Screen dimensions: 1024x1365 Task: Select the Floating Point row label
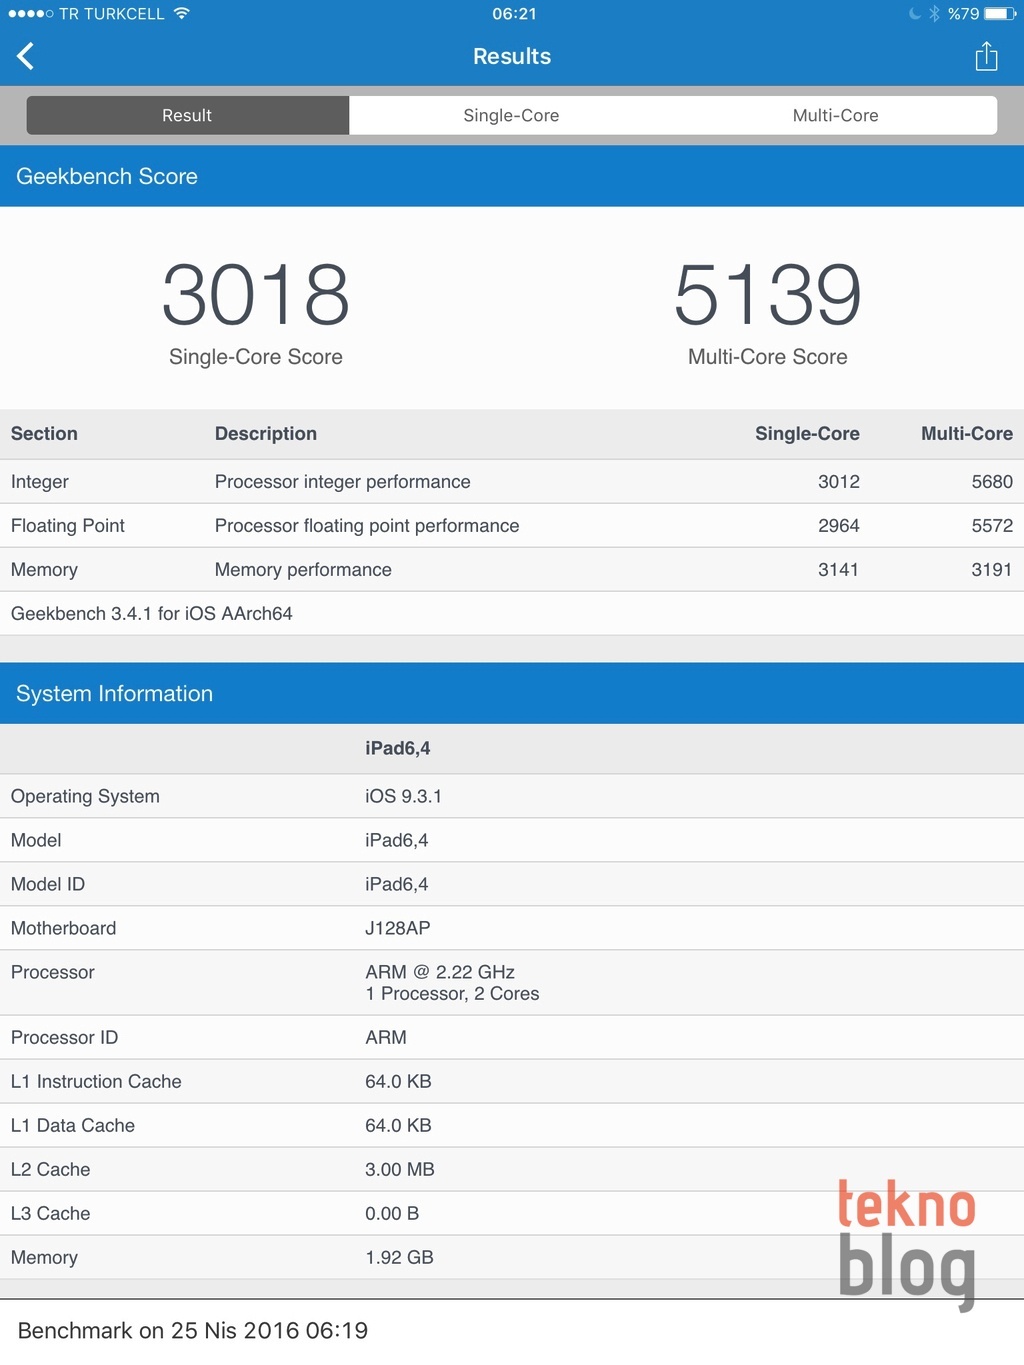tap(68, 526)
